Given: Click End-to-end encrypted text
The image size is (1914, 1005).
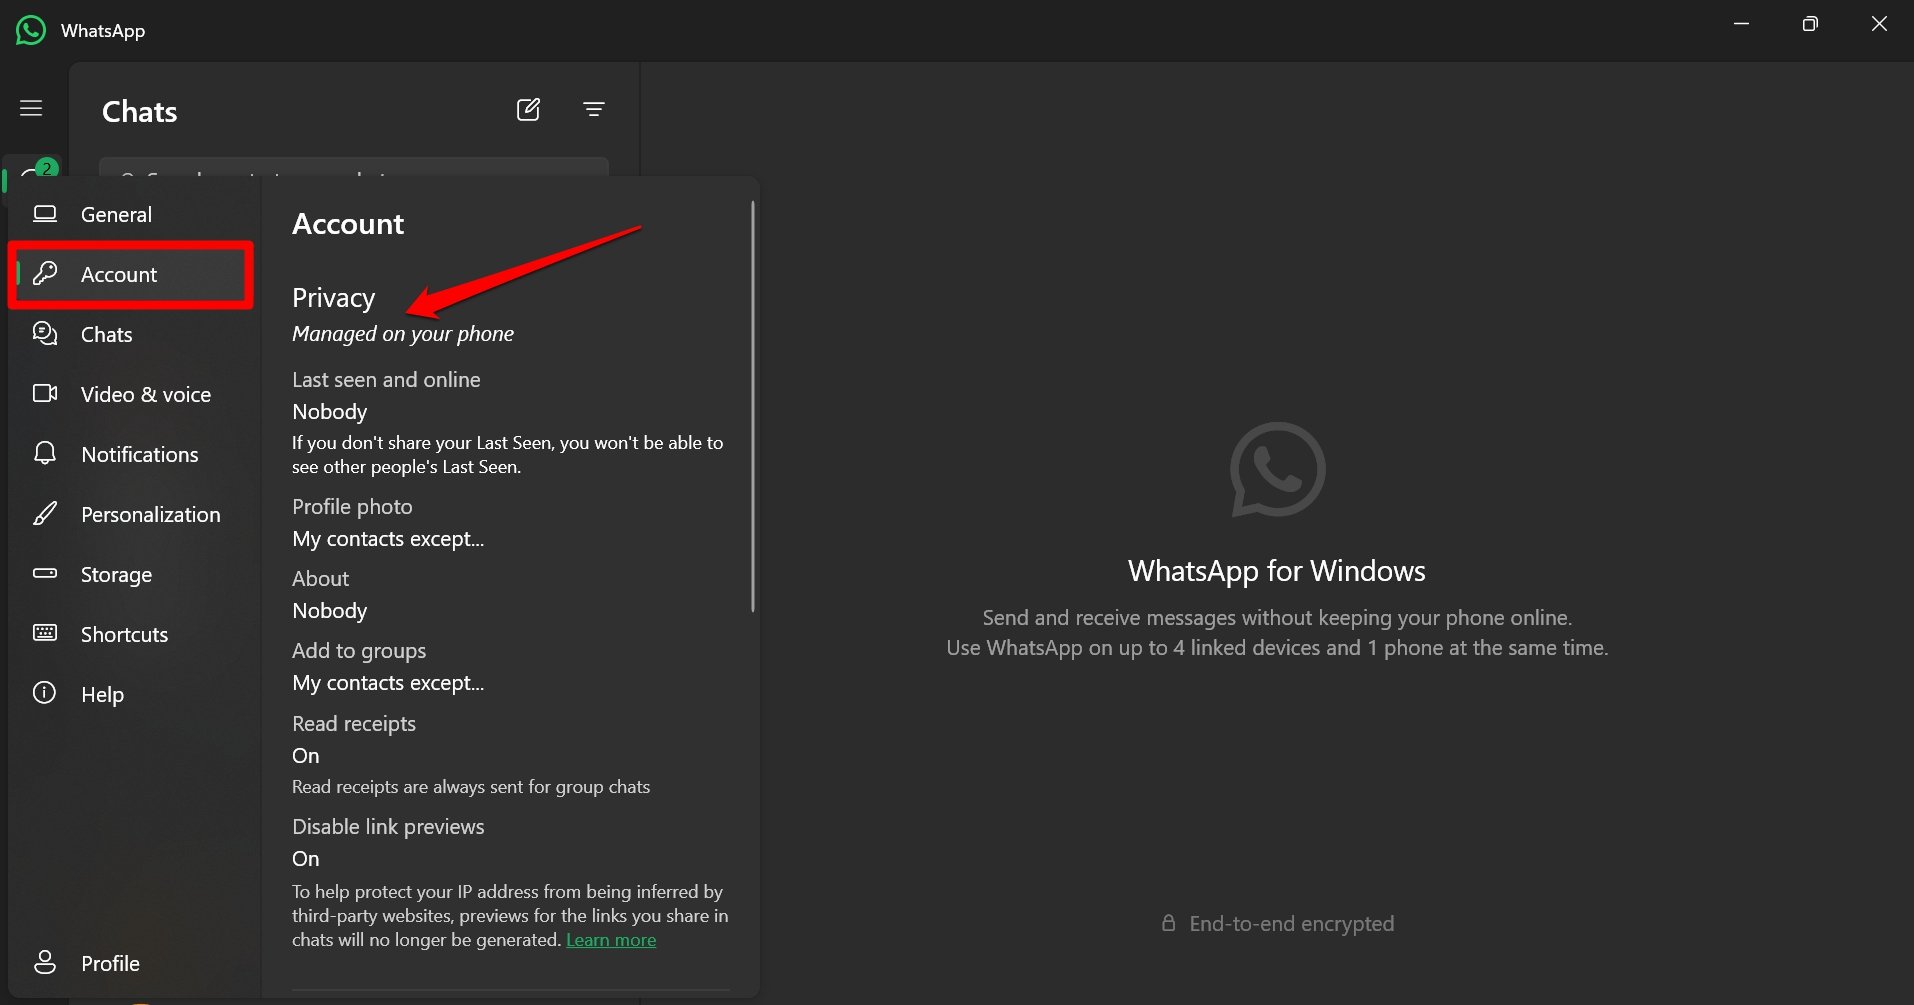Looking at the screenshot, I should [1291, 924].
